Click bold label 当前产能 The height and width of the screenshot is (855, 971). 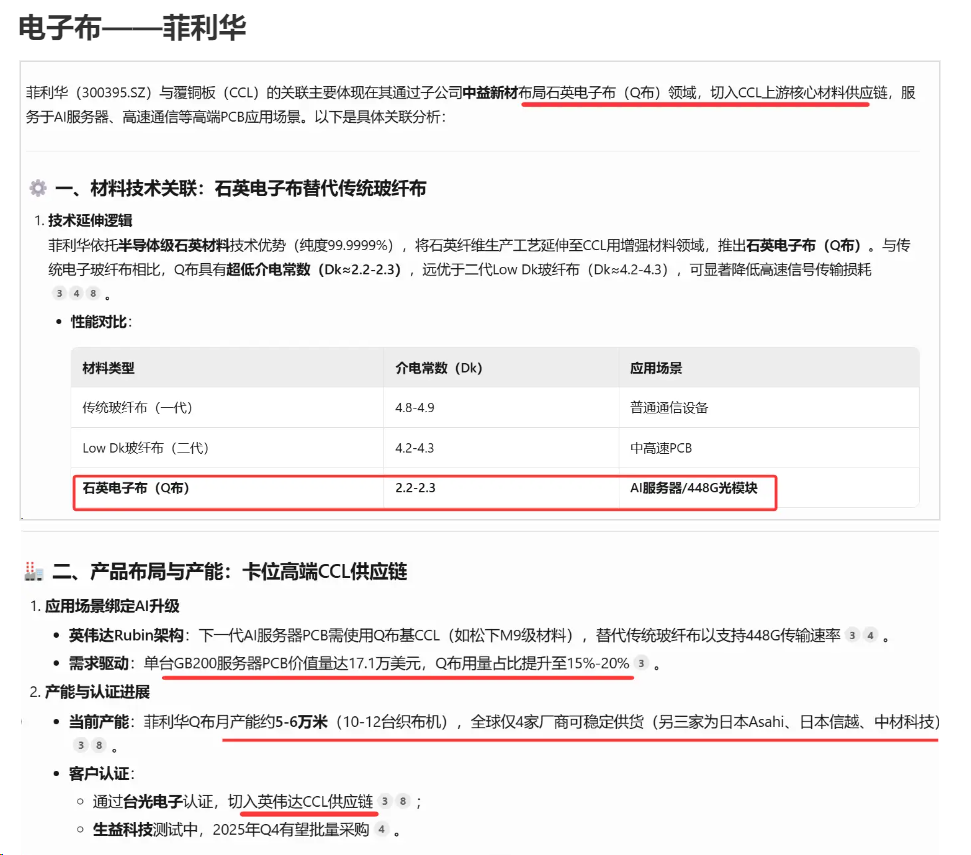coord(98,722)
